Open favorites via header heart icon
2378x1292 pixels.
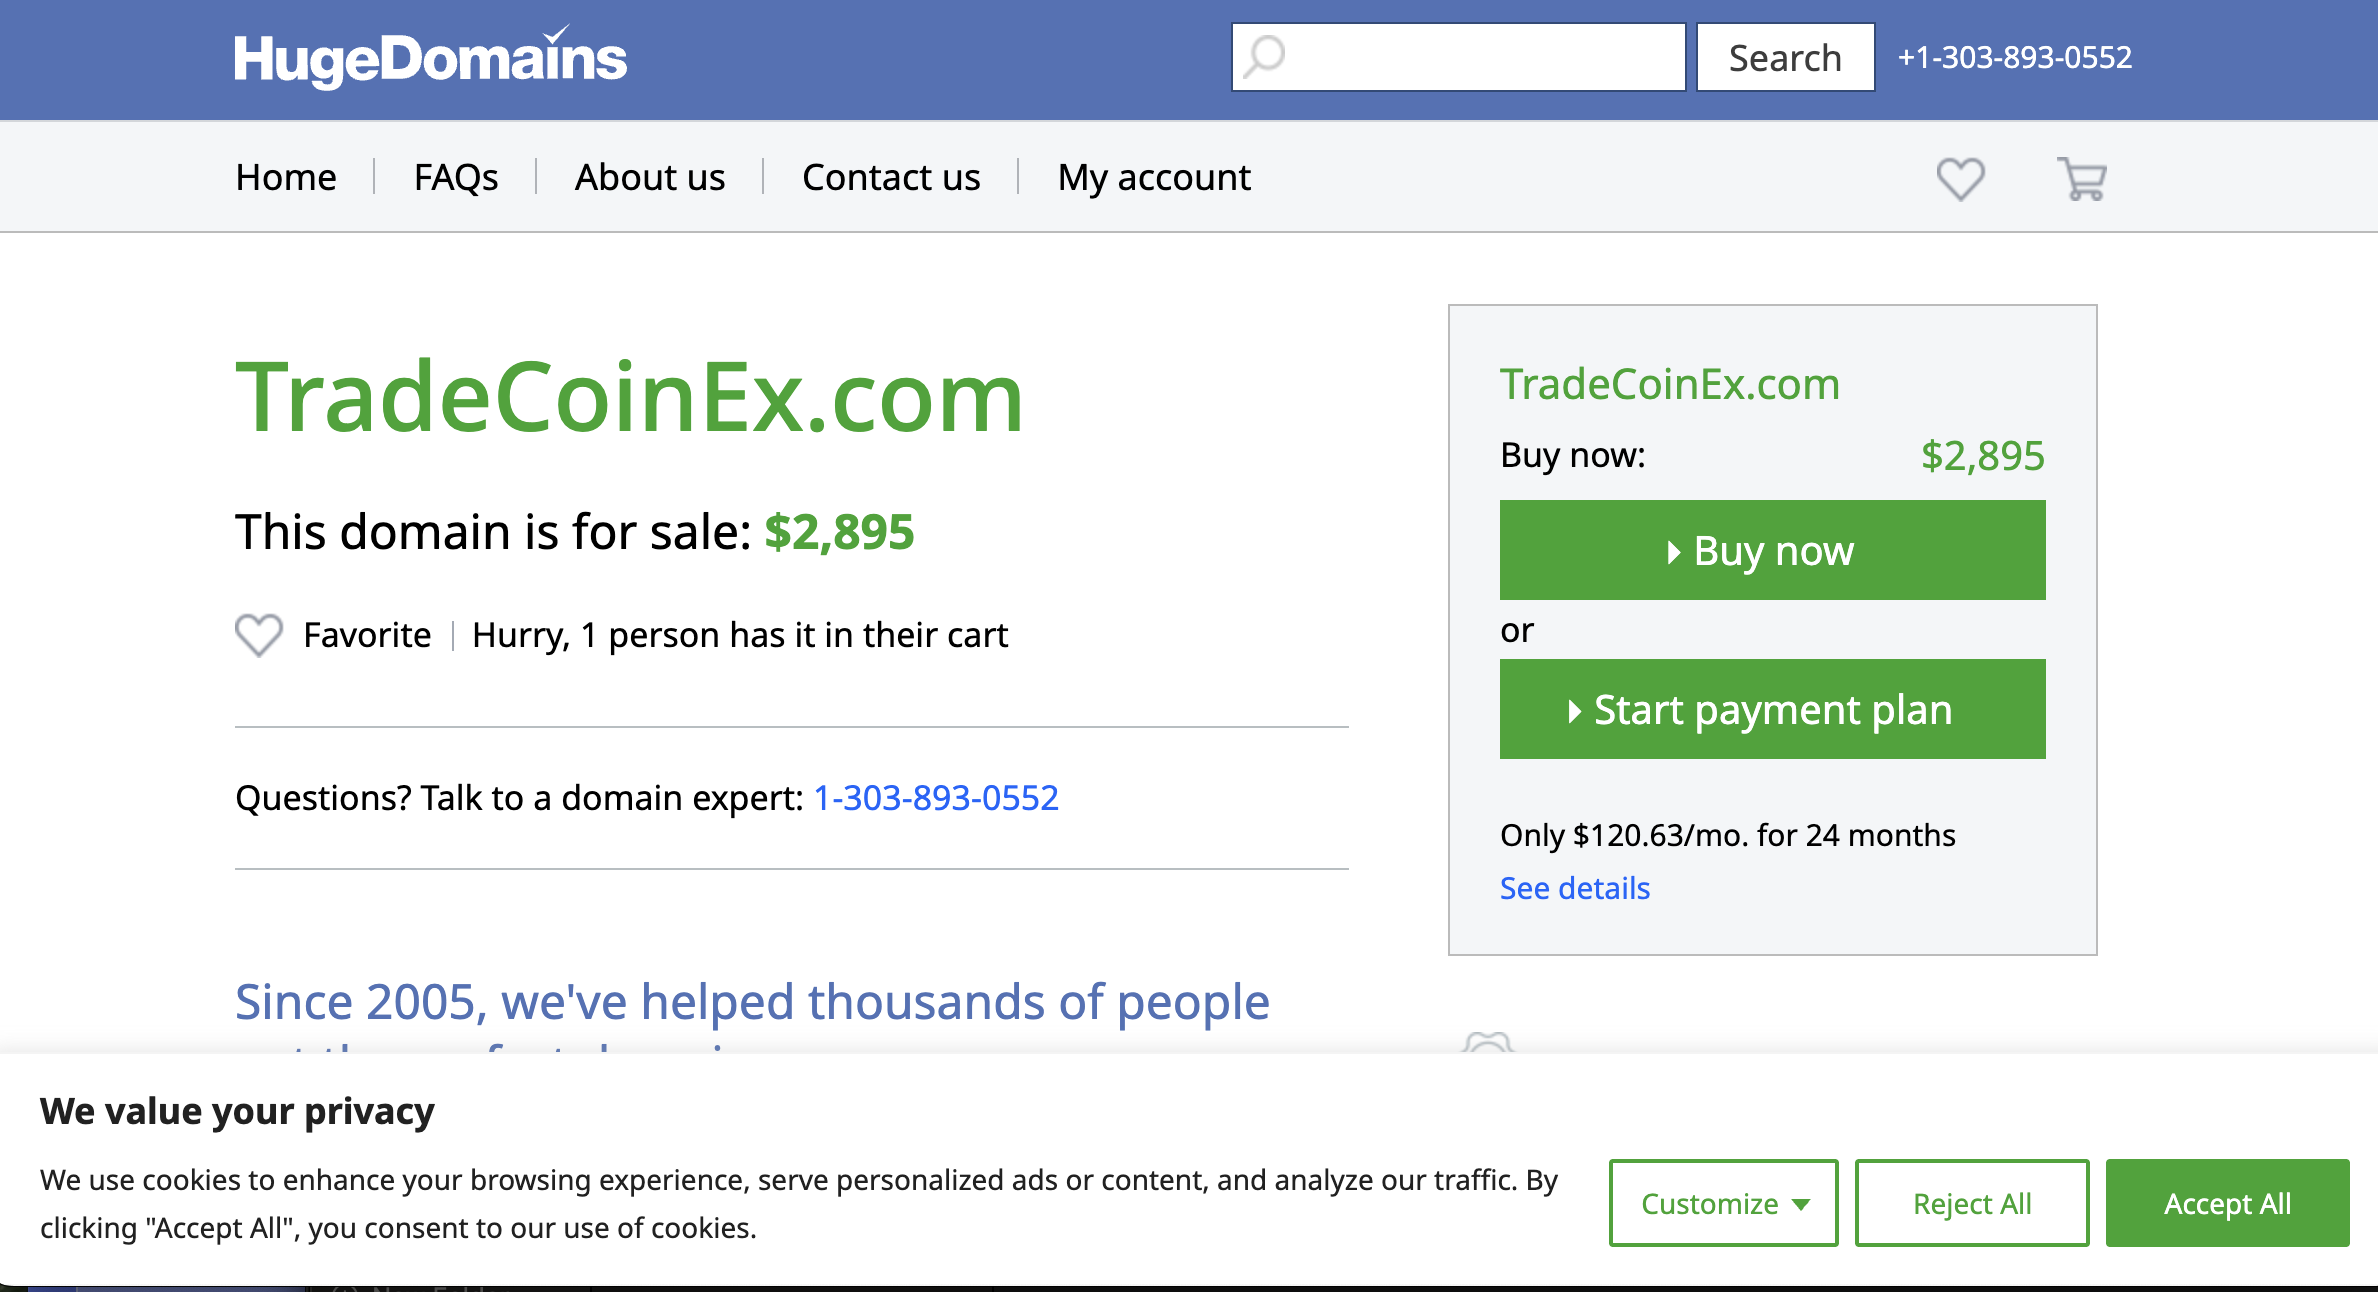point(1960,179)
